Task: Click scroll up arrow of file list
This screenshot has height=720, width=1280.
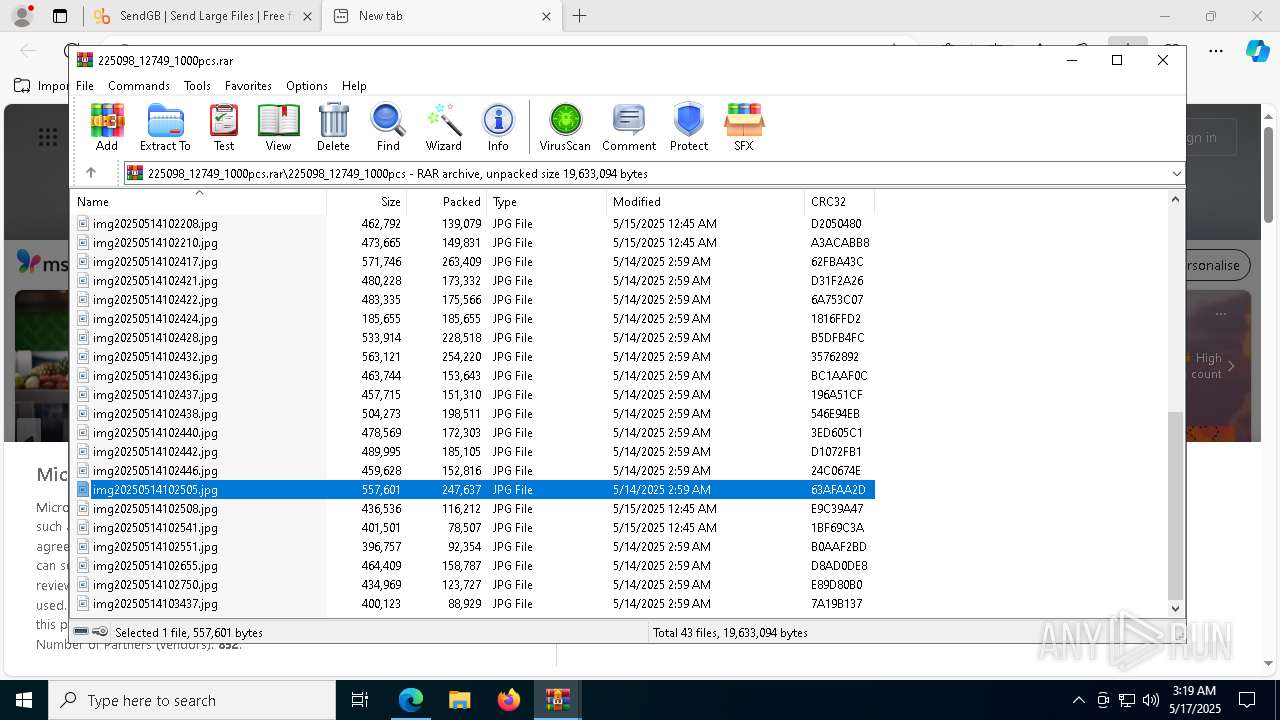Action: coord(1175,199)
